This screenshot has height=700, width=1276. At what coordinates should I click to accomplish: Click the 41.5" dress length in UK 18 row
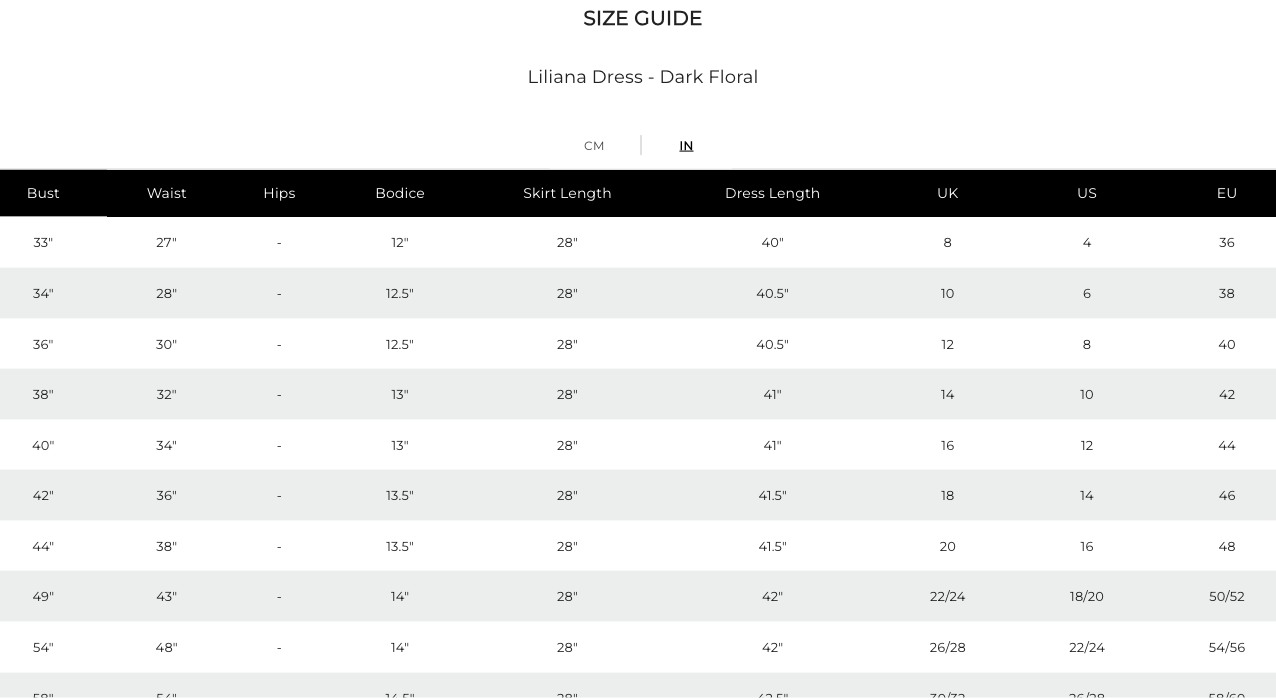click(772, 496)
